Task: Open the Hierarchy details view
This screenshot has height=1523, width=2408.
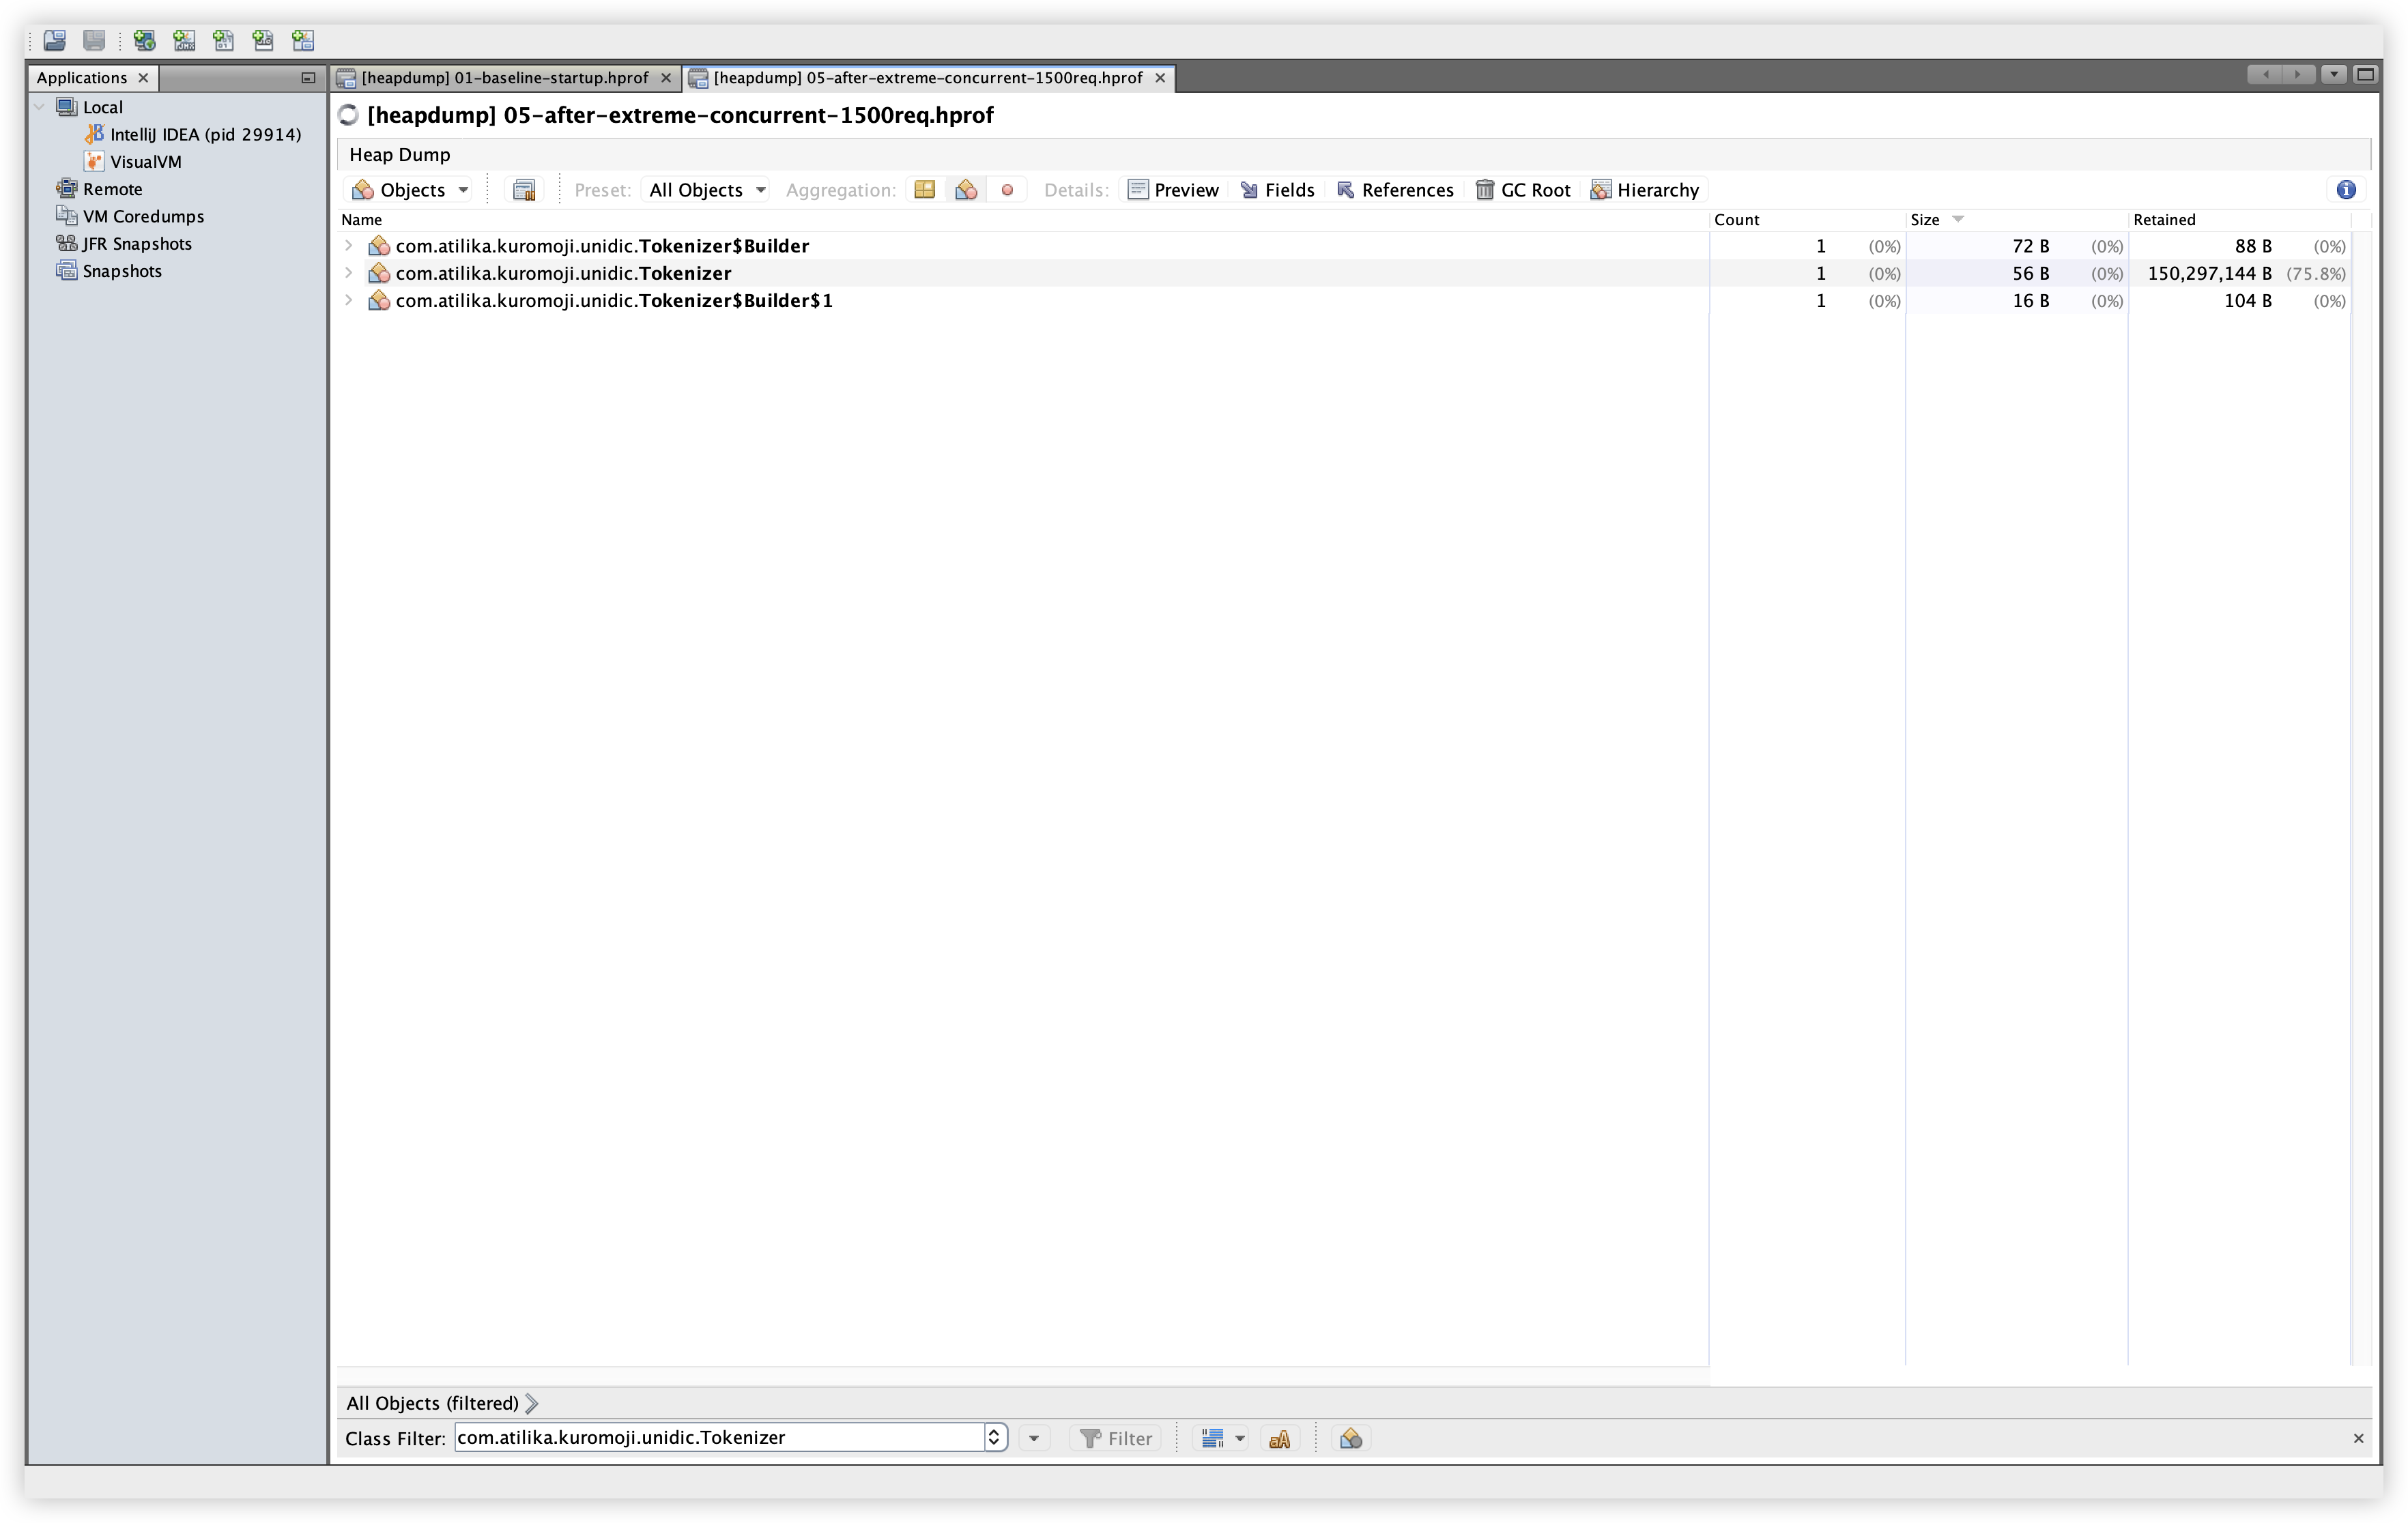Action: point(1644,190)
